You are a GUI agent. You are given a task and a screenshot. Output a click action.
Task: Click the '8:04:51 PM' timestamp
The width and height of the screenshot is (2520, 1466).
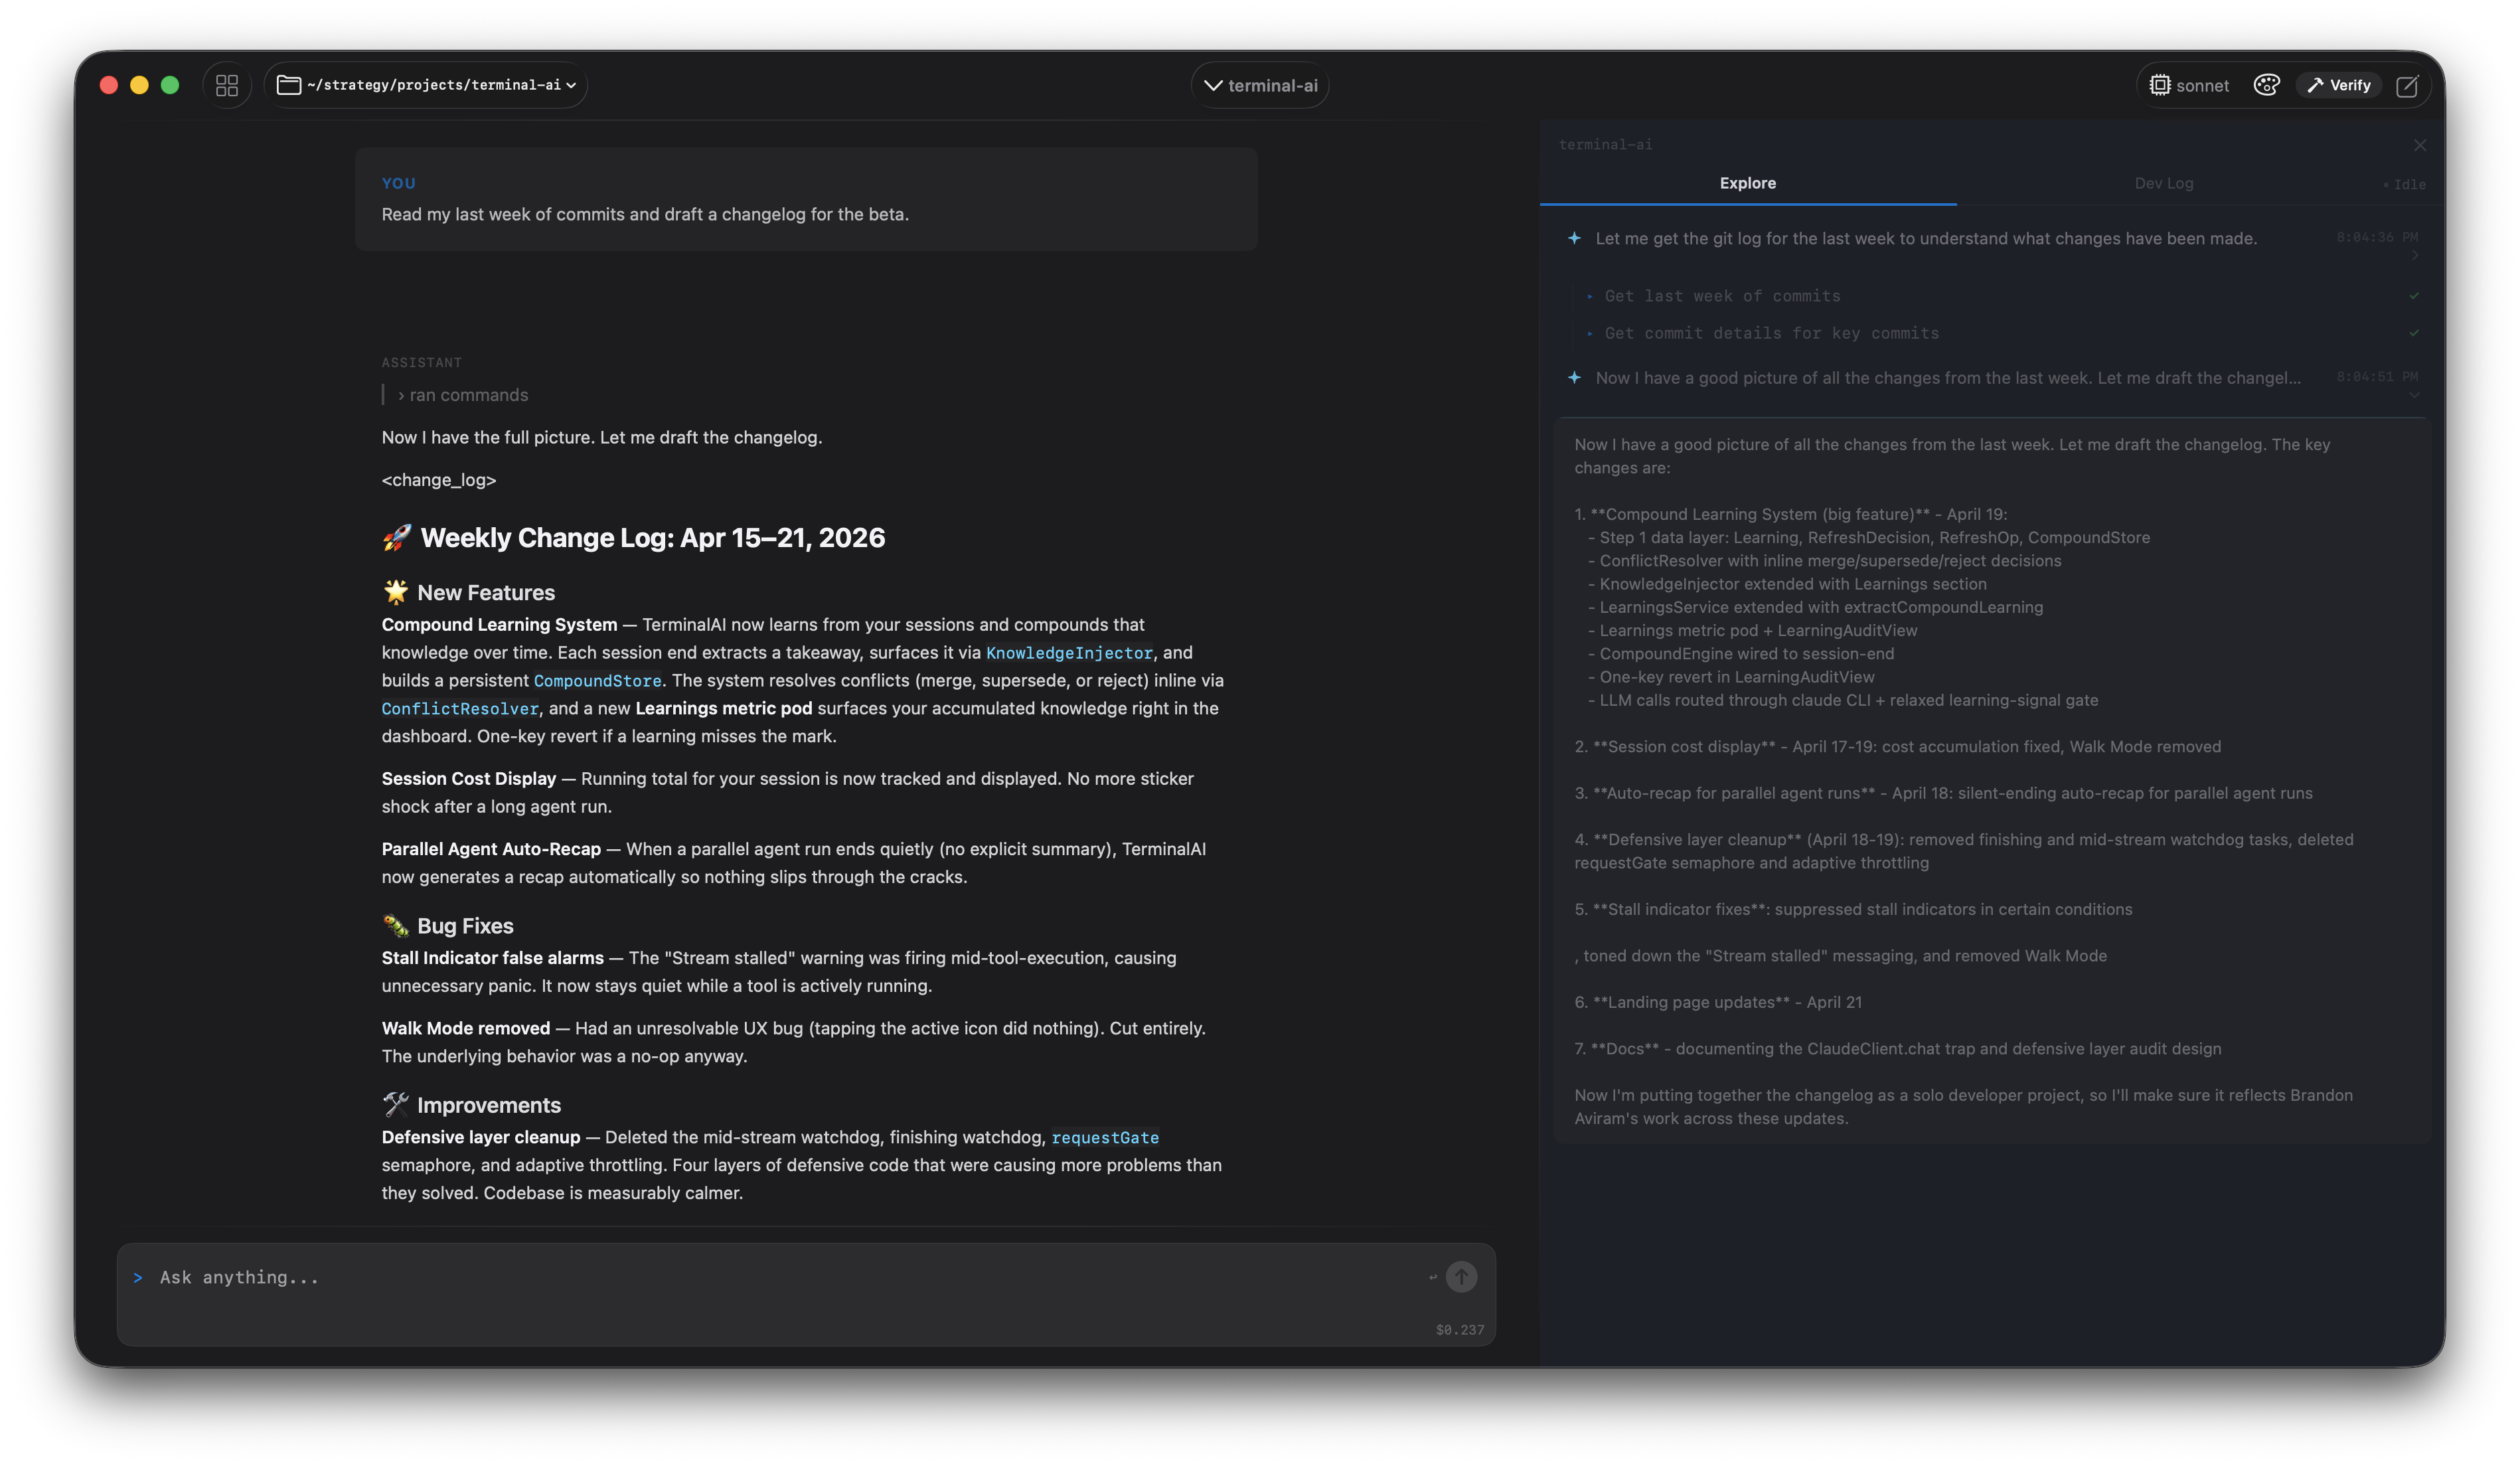[x=2377, y=377]
